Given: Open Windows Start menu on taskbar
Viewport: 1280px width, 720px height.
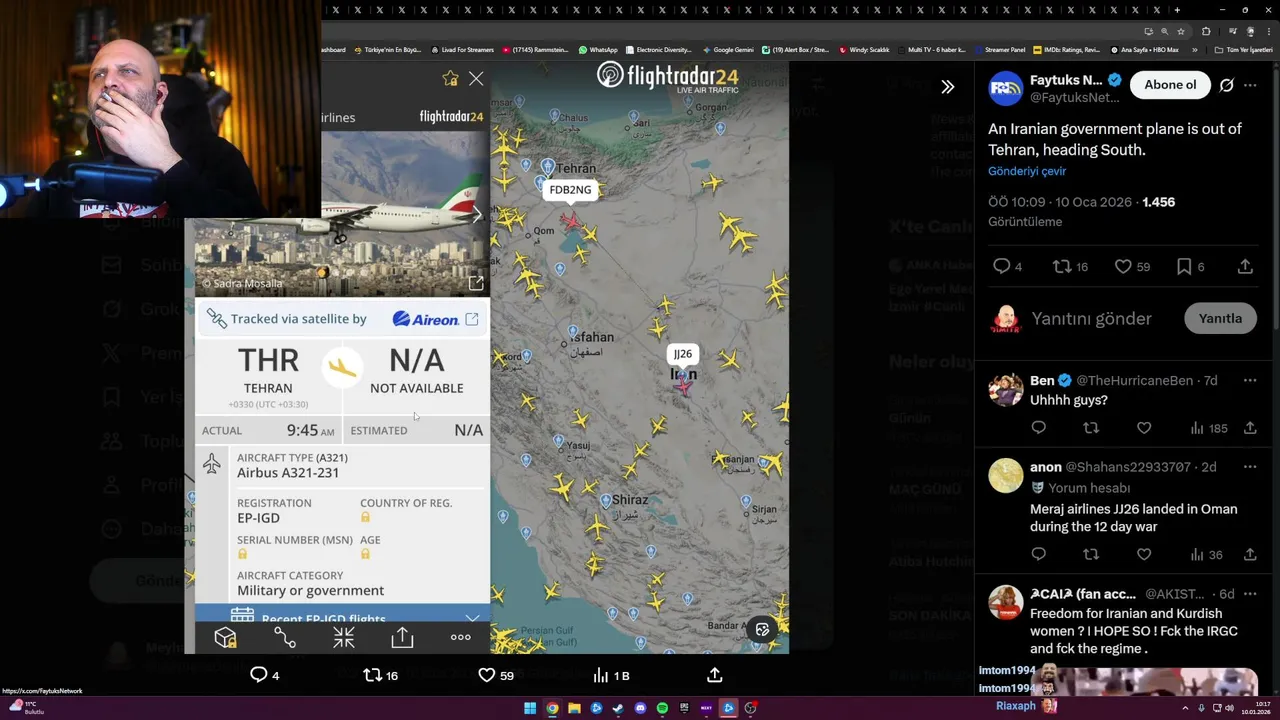Looking at the screenshot, I should [530, 708].
